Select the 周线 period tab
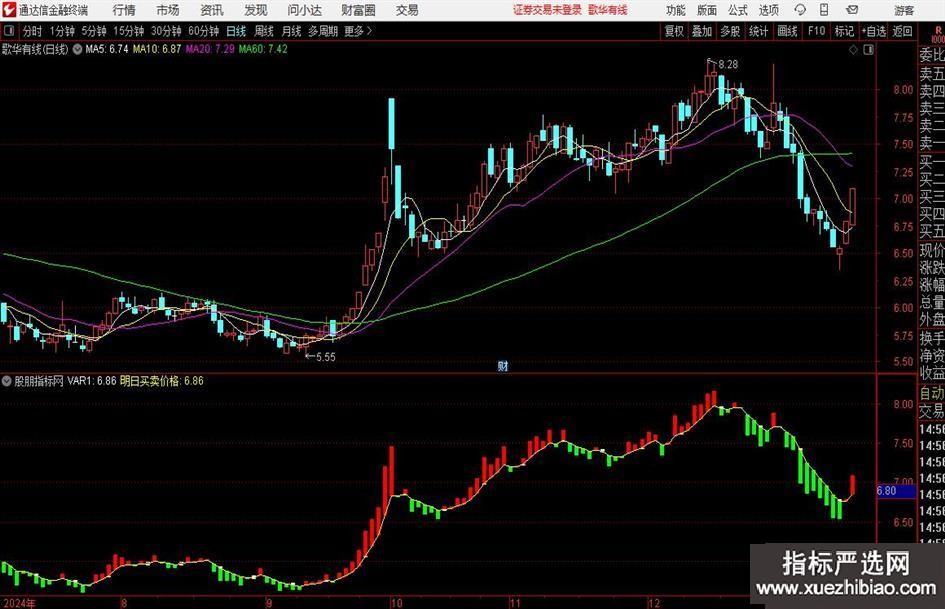945x609 pixels. (x=264, y=31)
